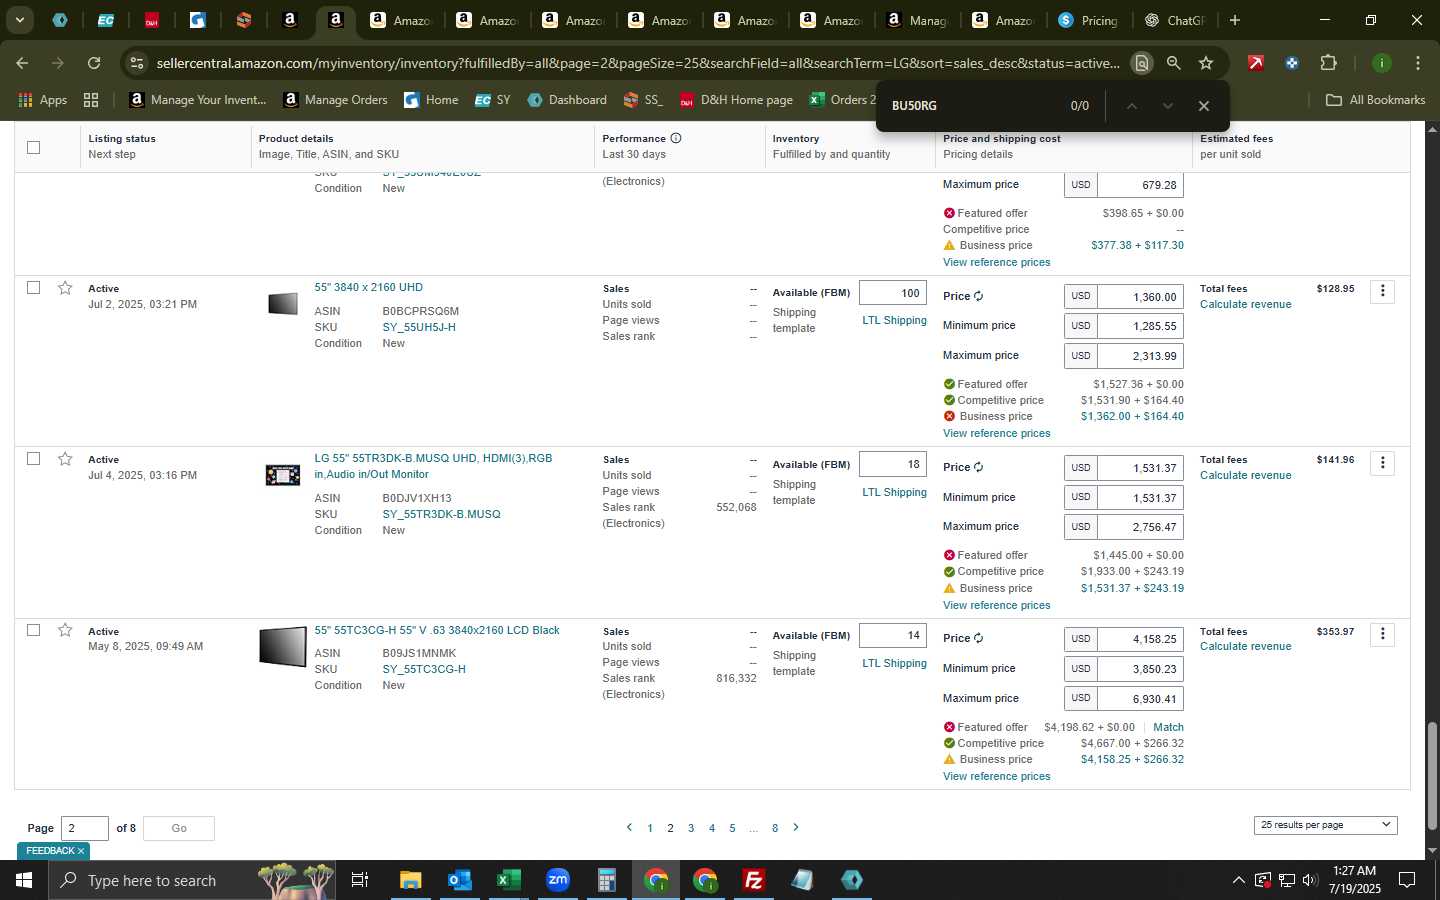
Task: Edit the page number field
Action: [x=85, y=828]
